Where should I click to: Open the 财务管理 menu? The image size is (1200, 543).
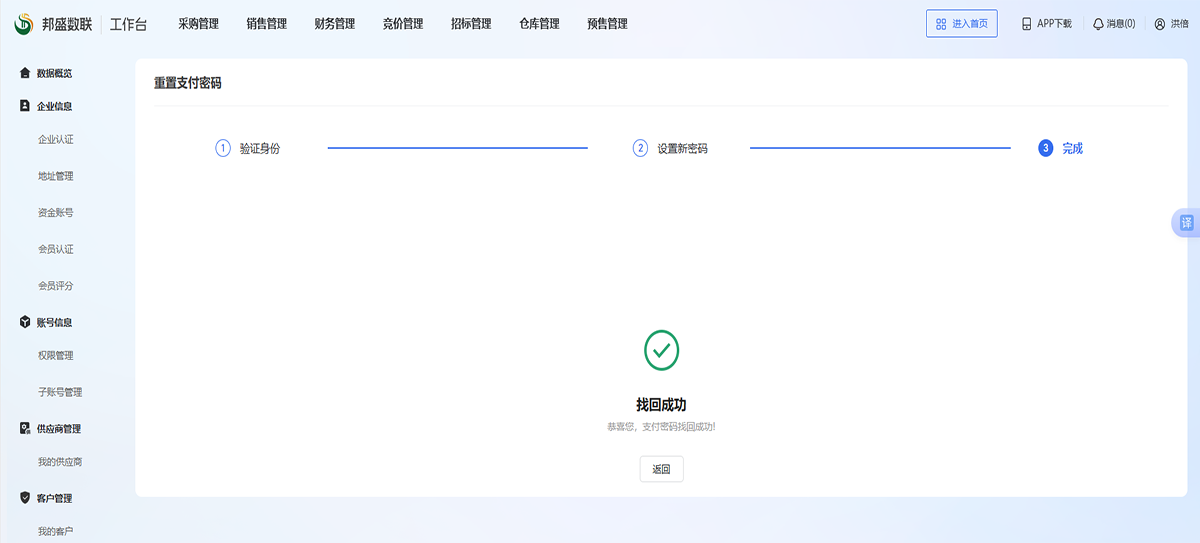click(334, 24)
